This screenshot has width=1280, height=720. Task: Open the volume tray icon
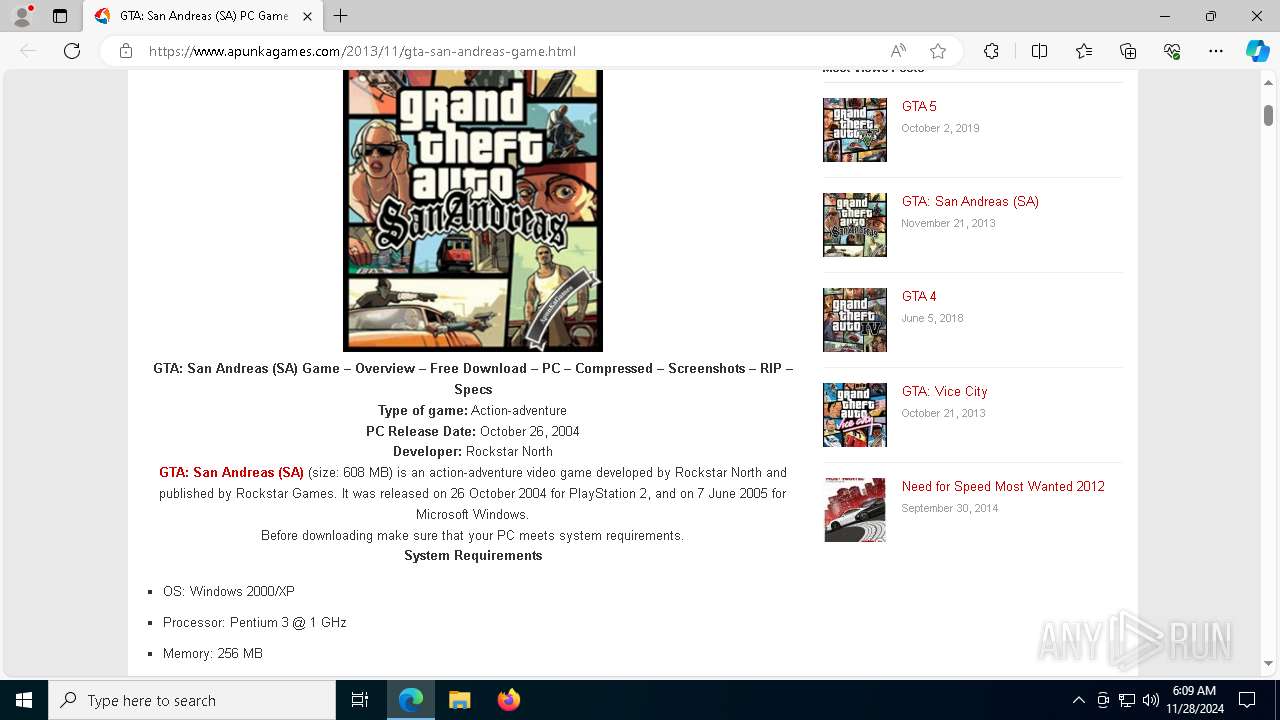pos(1150,700)
